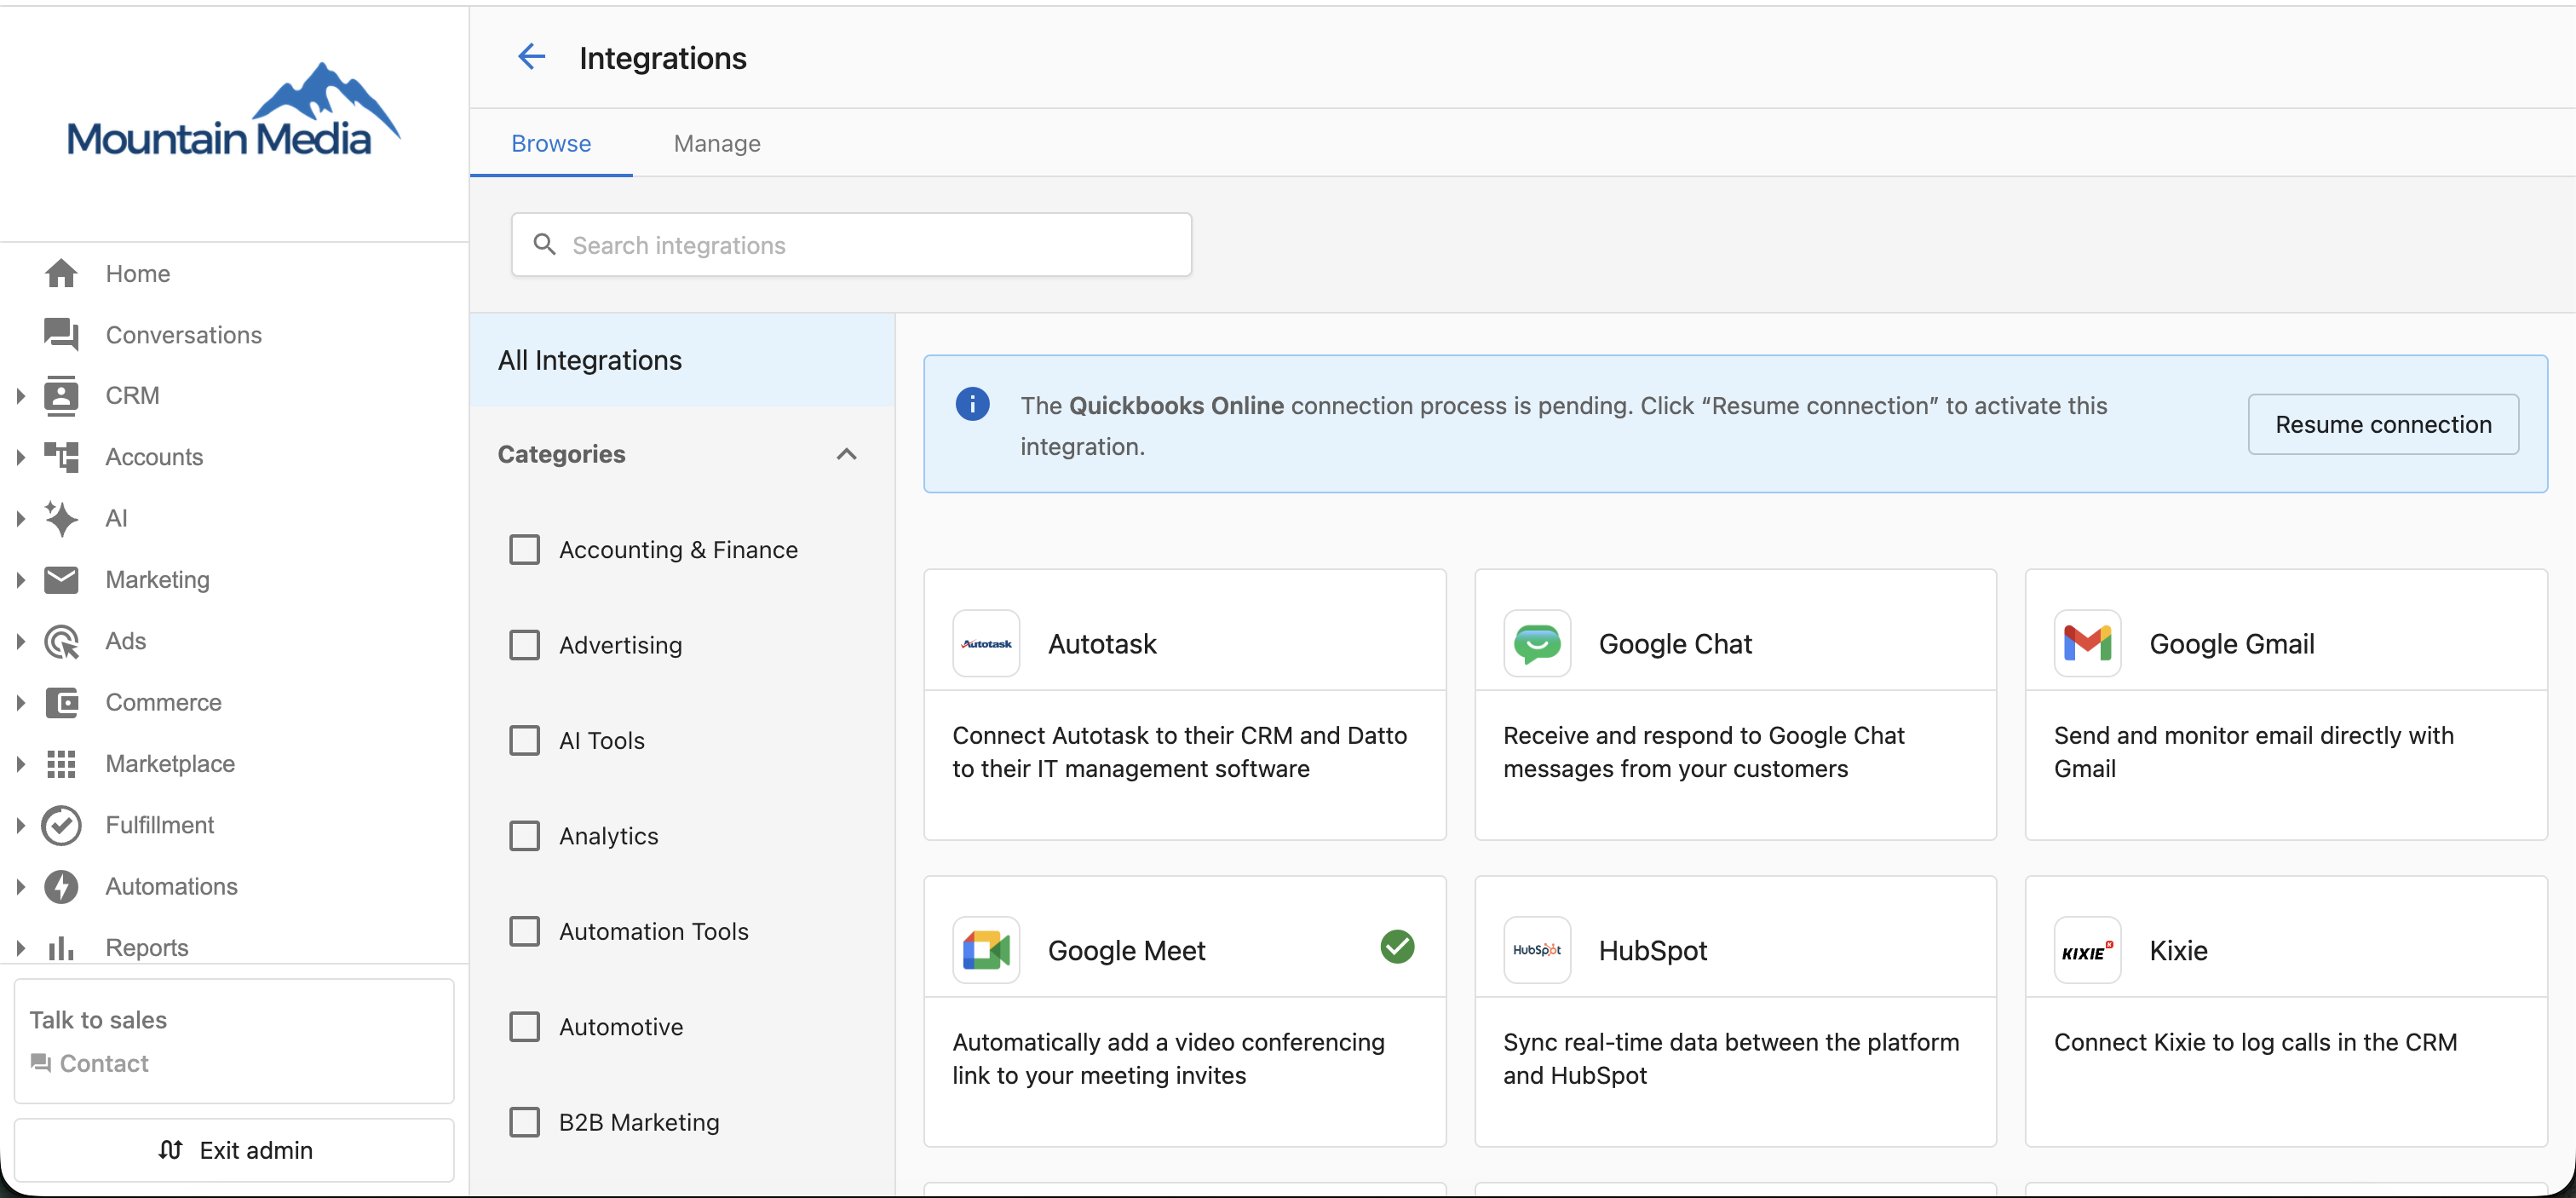Click the magnifier icon in search box
This screenshot has height=1198, width=2576.
tap(544, 244)
